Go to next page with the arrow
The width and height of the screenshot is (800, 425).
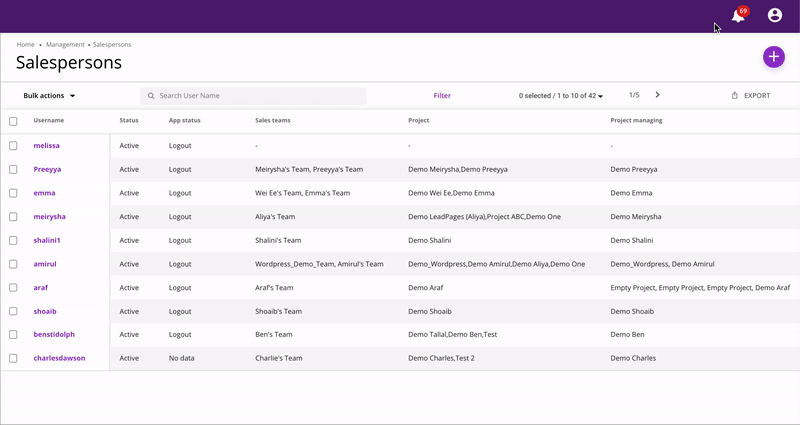pyautogui.click(x=657, y=95)
